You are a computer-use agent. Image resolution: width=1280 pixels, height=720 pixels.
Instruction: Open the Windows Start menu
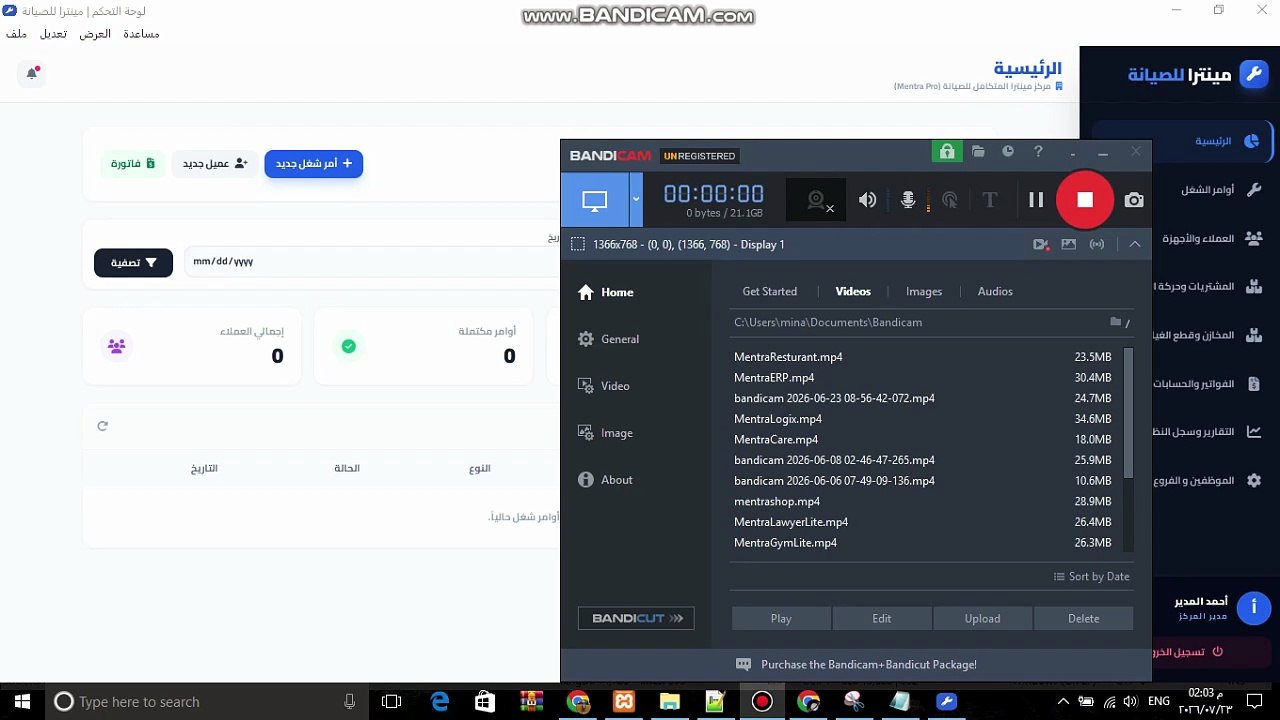point(23,702)
